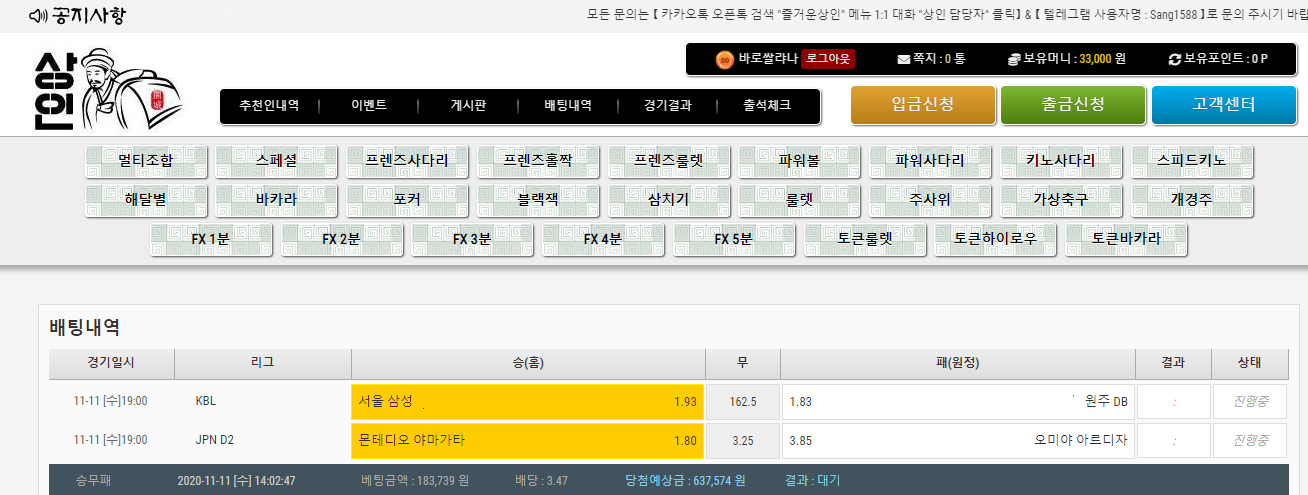Choose the FX 3분 game tab
This screenshot has width=1308, height=495.
click(472, 239)
